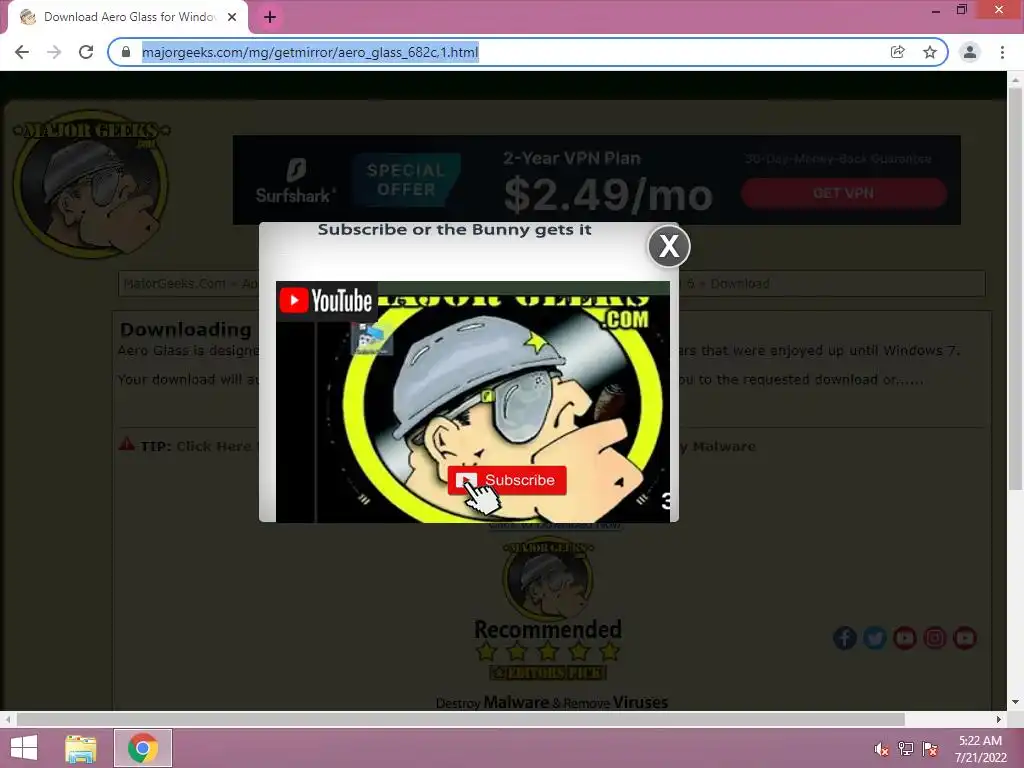
Task: Open the Chrome profile avatar icon
Action: point(970,52)
